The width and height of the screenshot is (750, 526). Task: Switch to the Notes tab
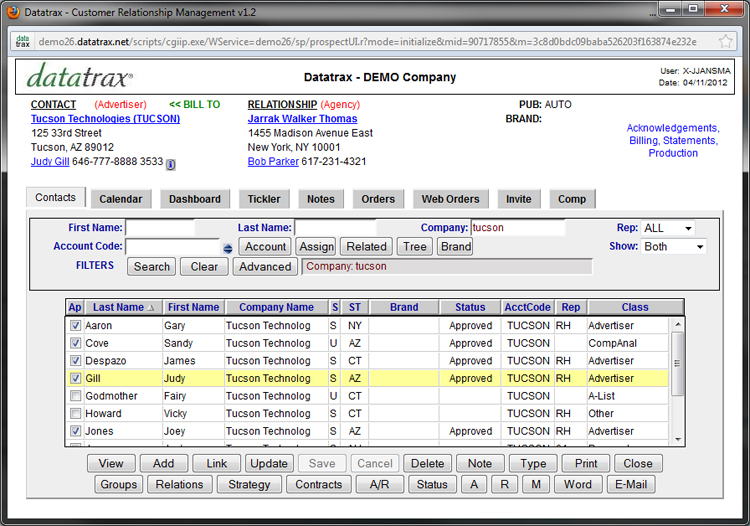click(320, 199)
